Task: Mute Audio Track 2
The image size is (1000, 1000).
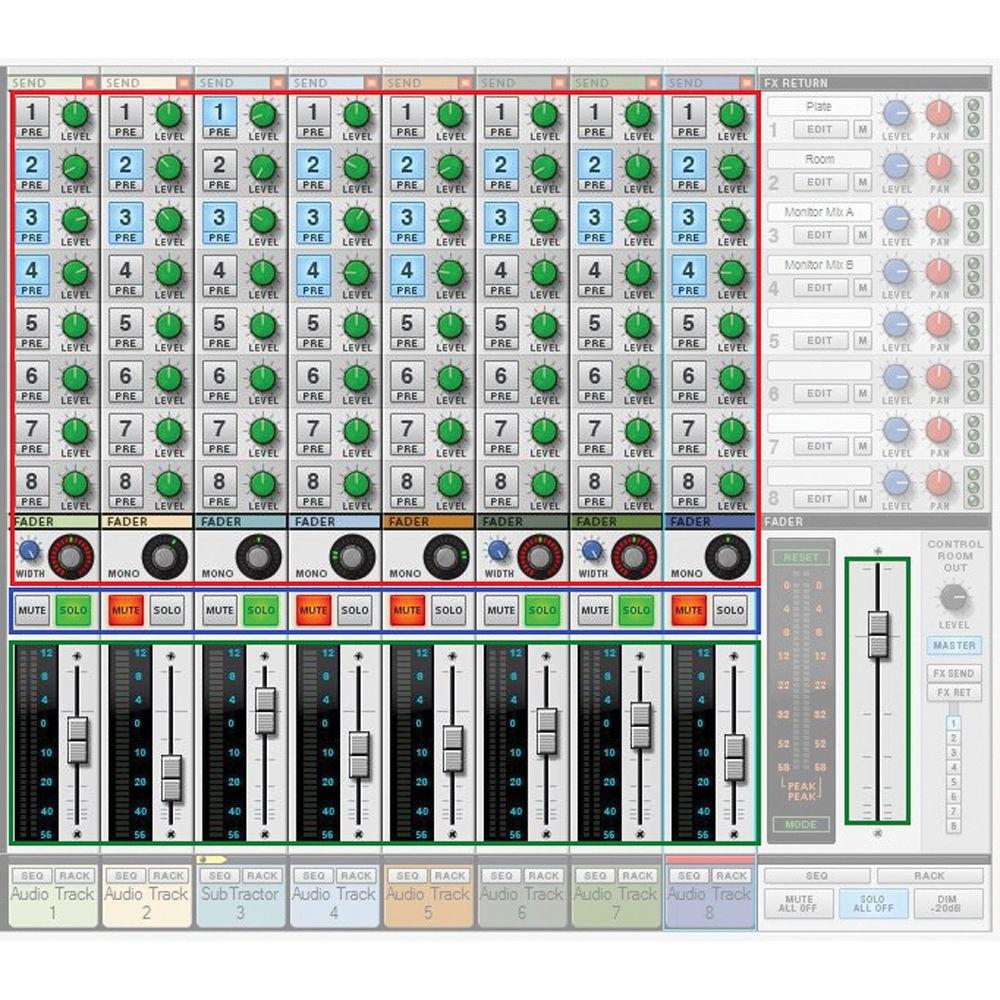Action: (x=124, y=610)
